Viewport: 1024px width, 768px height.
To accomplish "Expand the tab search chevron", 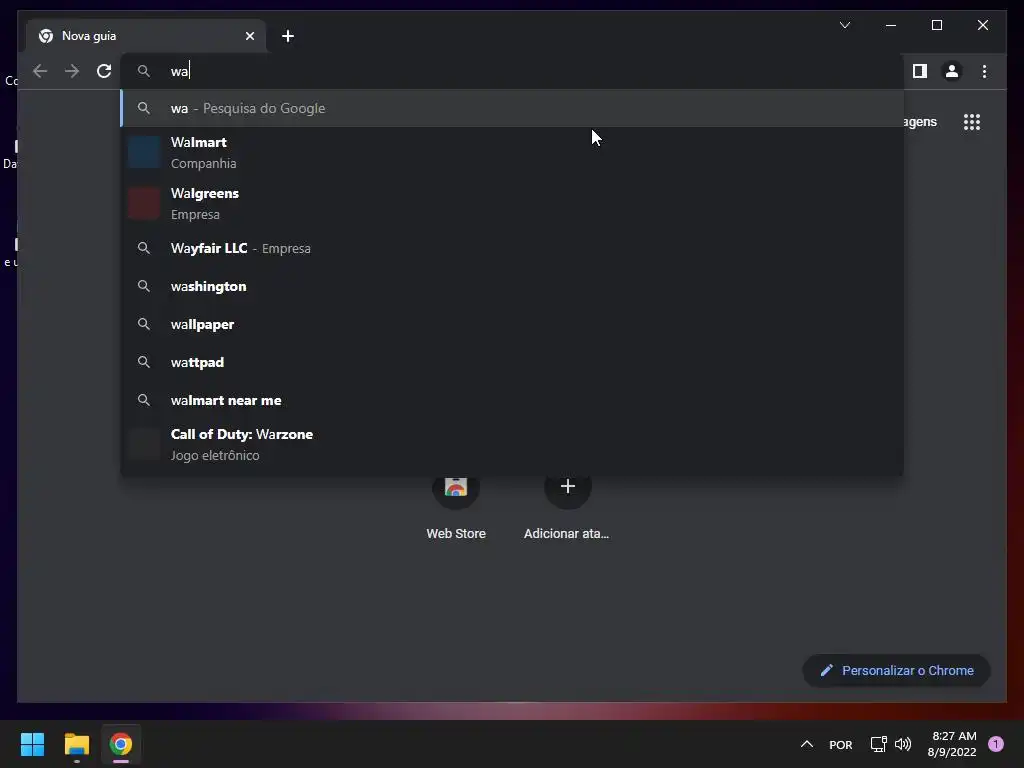I will (845, 25).
